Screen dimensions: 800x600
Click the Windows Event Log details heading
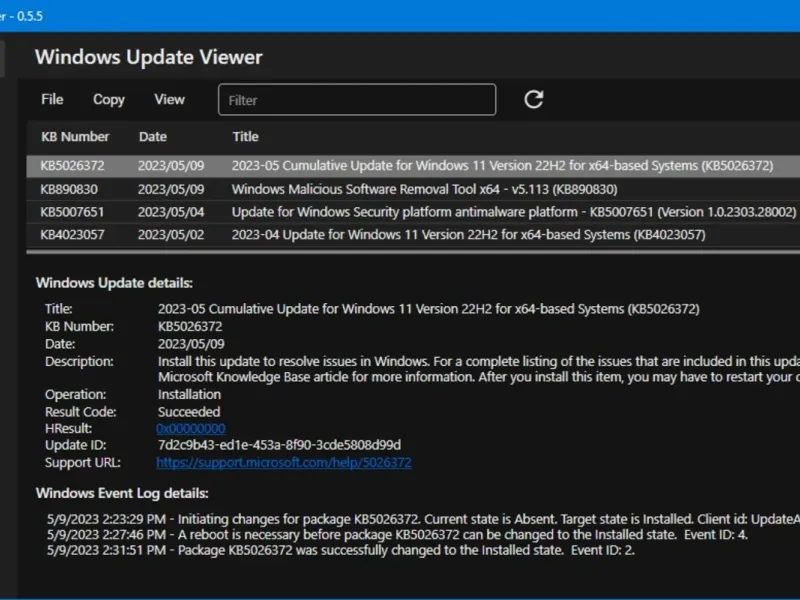pos(122,493)
